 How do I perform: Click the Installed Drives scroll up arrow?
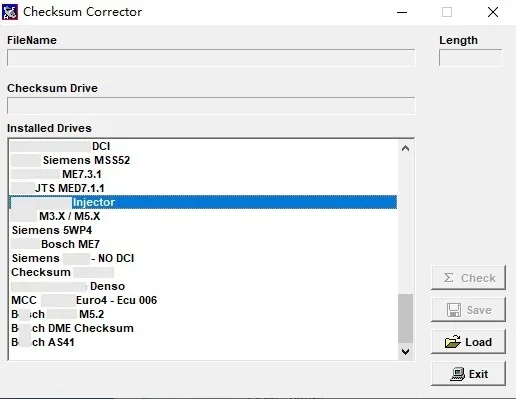[x=405, y=148]
